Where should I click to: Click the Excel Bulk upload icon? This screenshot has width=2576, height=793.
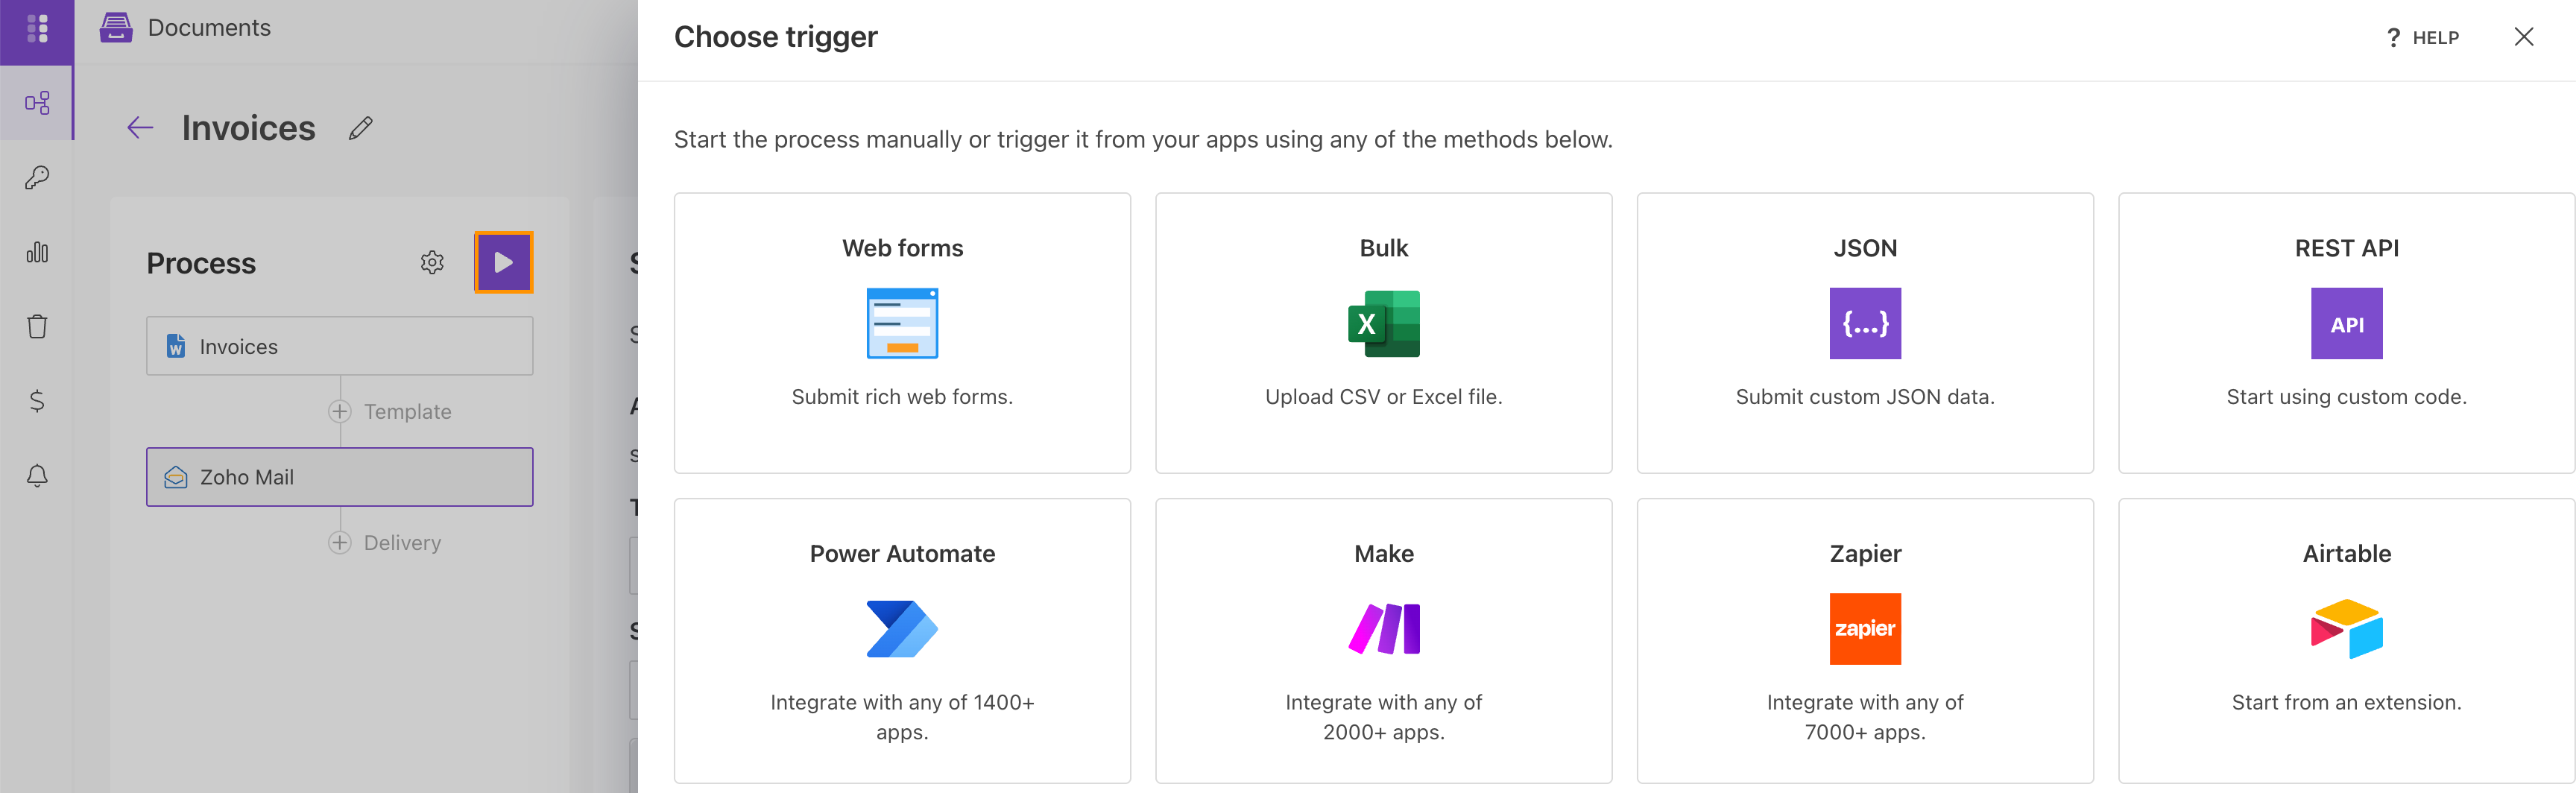1384,323
